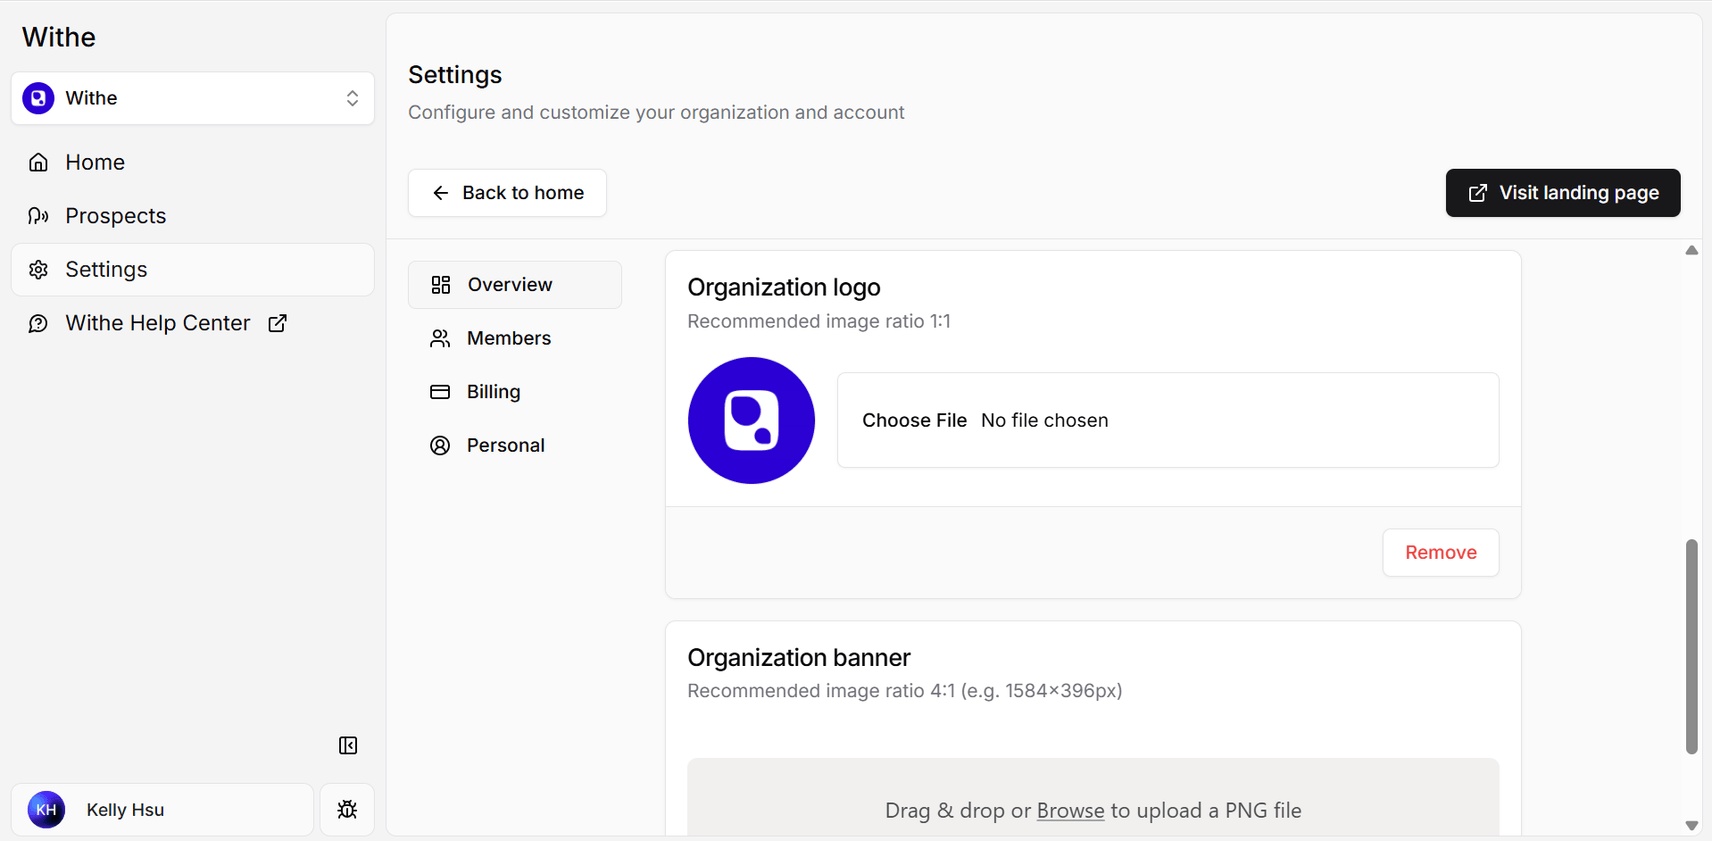Image resolution: width=1712 pixels, height=841 pixels.
Task: Click the settings page subtitle text
Action: pos(656,112)
